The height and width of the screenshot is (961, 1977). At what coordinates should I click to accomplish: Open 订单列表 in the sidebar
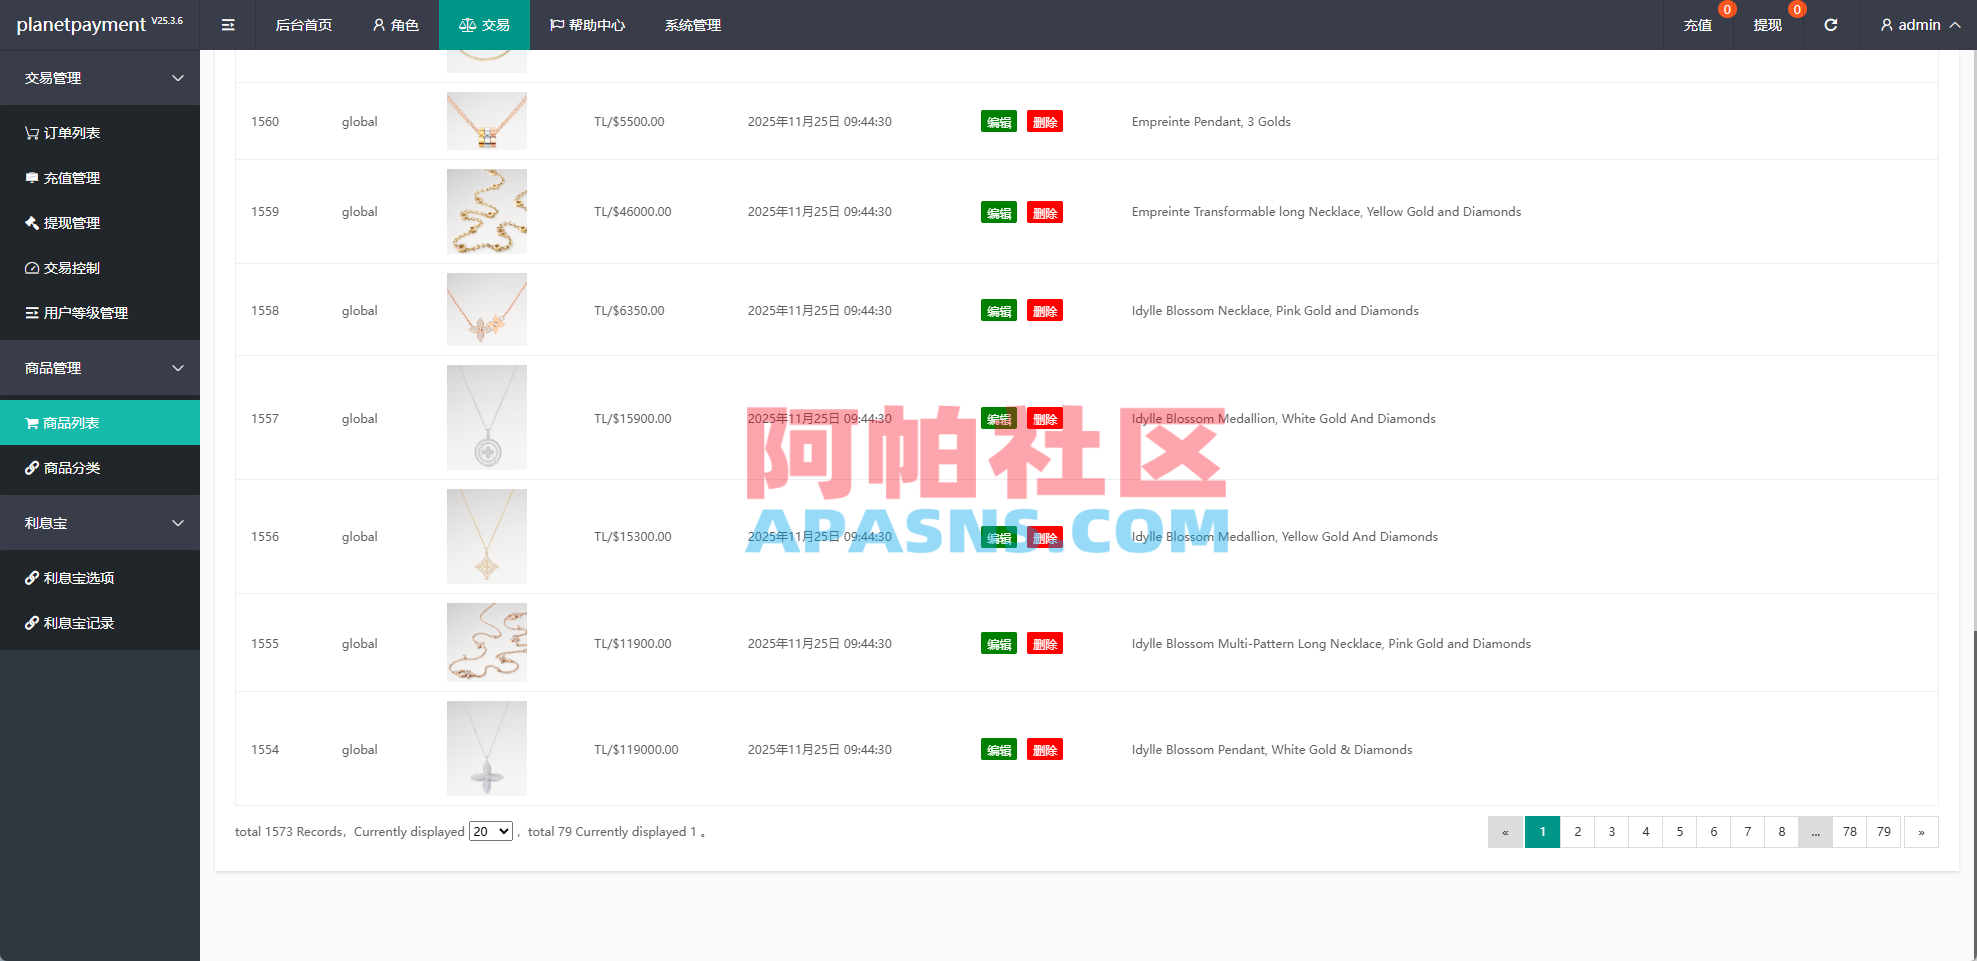[x=100, y=133]
